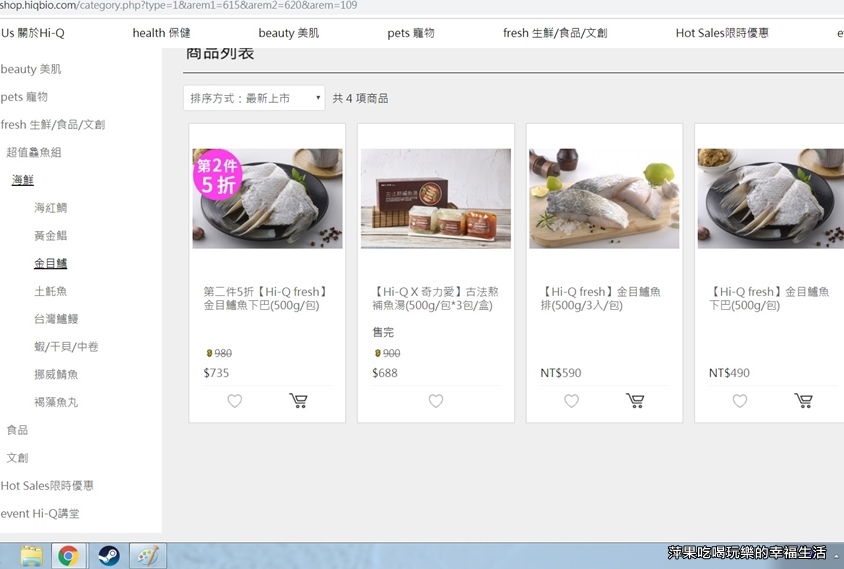Image resolution: width=844 pixels, height=569 pixels.
Task: Click heart icon for 金目鱸魚排 NT$590
Action: [x=572, y=401]
